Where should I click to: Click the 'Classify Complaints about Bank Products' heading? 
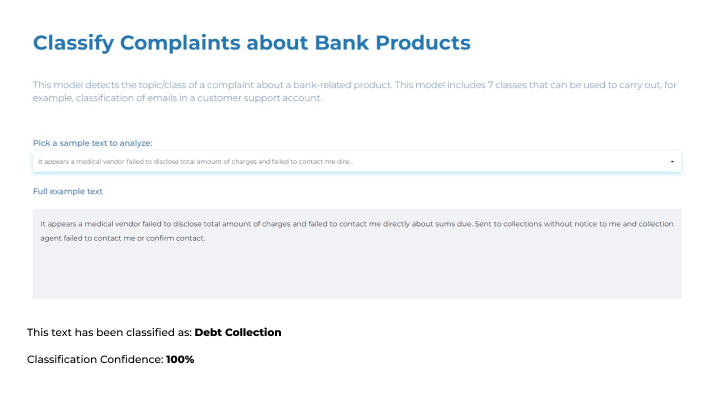point(252,43)
